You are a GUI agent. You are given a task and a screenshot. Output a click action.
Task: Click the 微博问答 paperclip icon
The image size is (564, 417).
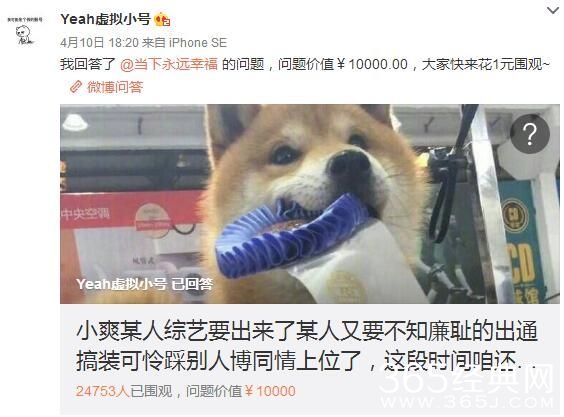tap(76, 87)
